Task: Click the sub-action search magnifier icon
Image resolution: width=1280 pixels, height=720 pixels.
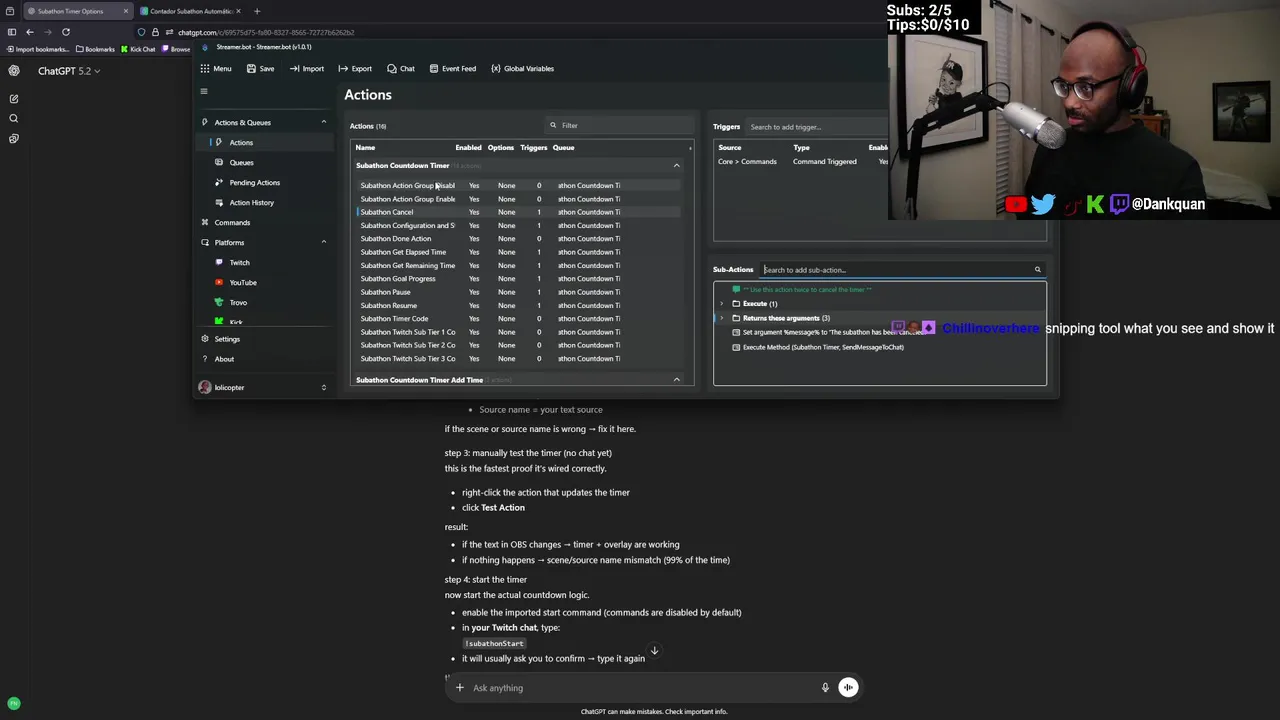Action: pyautogui.click(x=1037, y=270)
